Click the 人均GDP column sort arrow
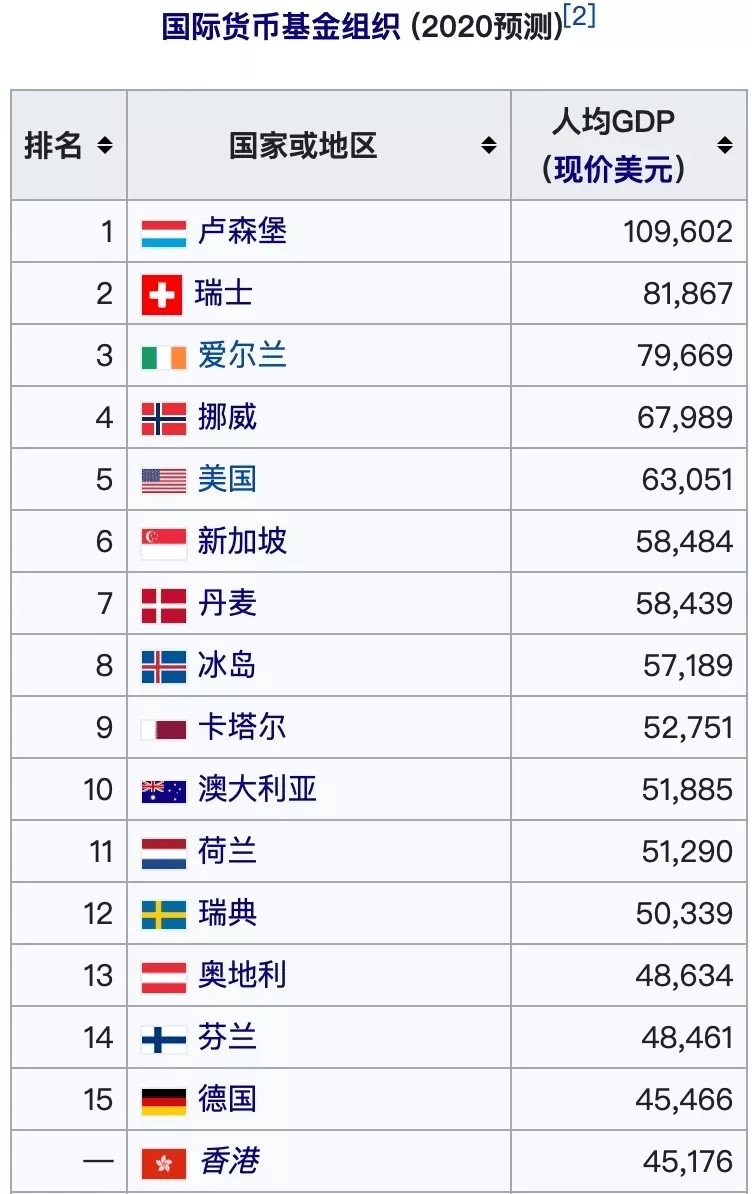Image resolution: width=752 pixels, height=1194 pixels. point(726,144)
